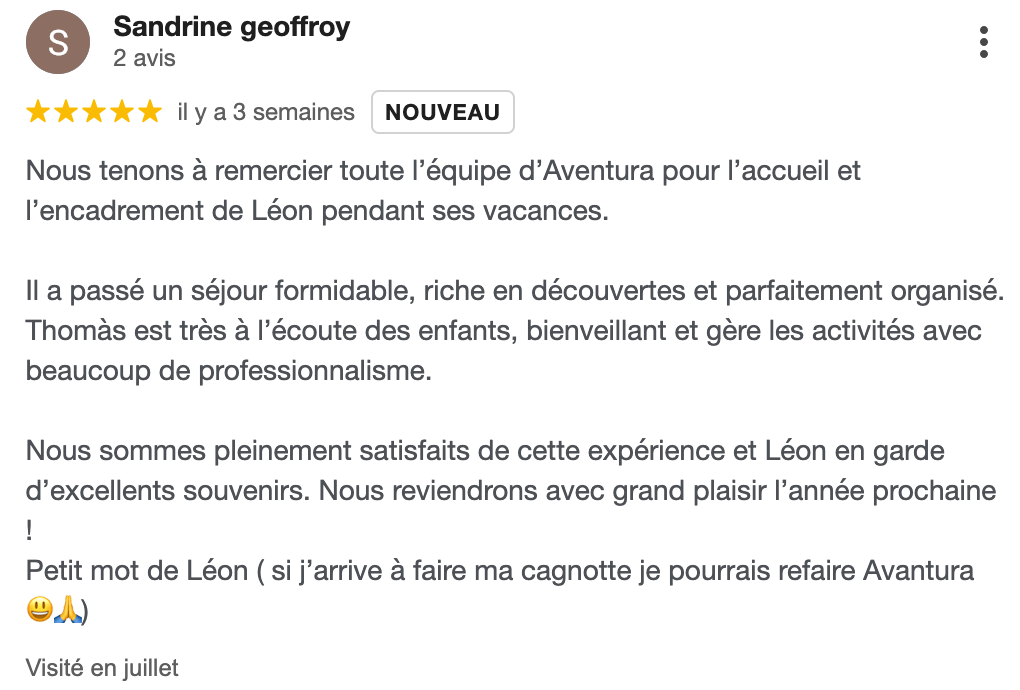Click the brown S profile avatar

point(58,42)
